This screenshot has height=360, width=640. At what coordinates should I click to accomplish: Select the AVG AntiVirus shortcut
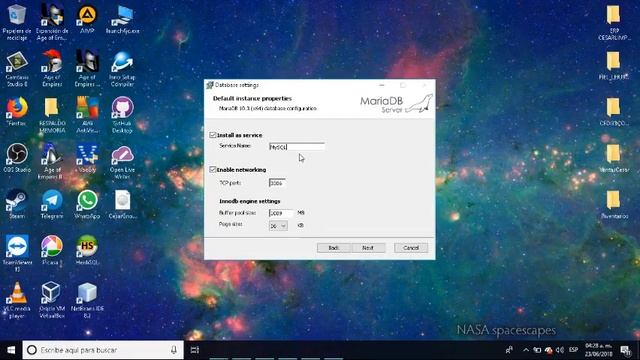click(x=87, y=115)
